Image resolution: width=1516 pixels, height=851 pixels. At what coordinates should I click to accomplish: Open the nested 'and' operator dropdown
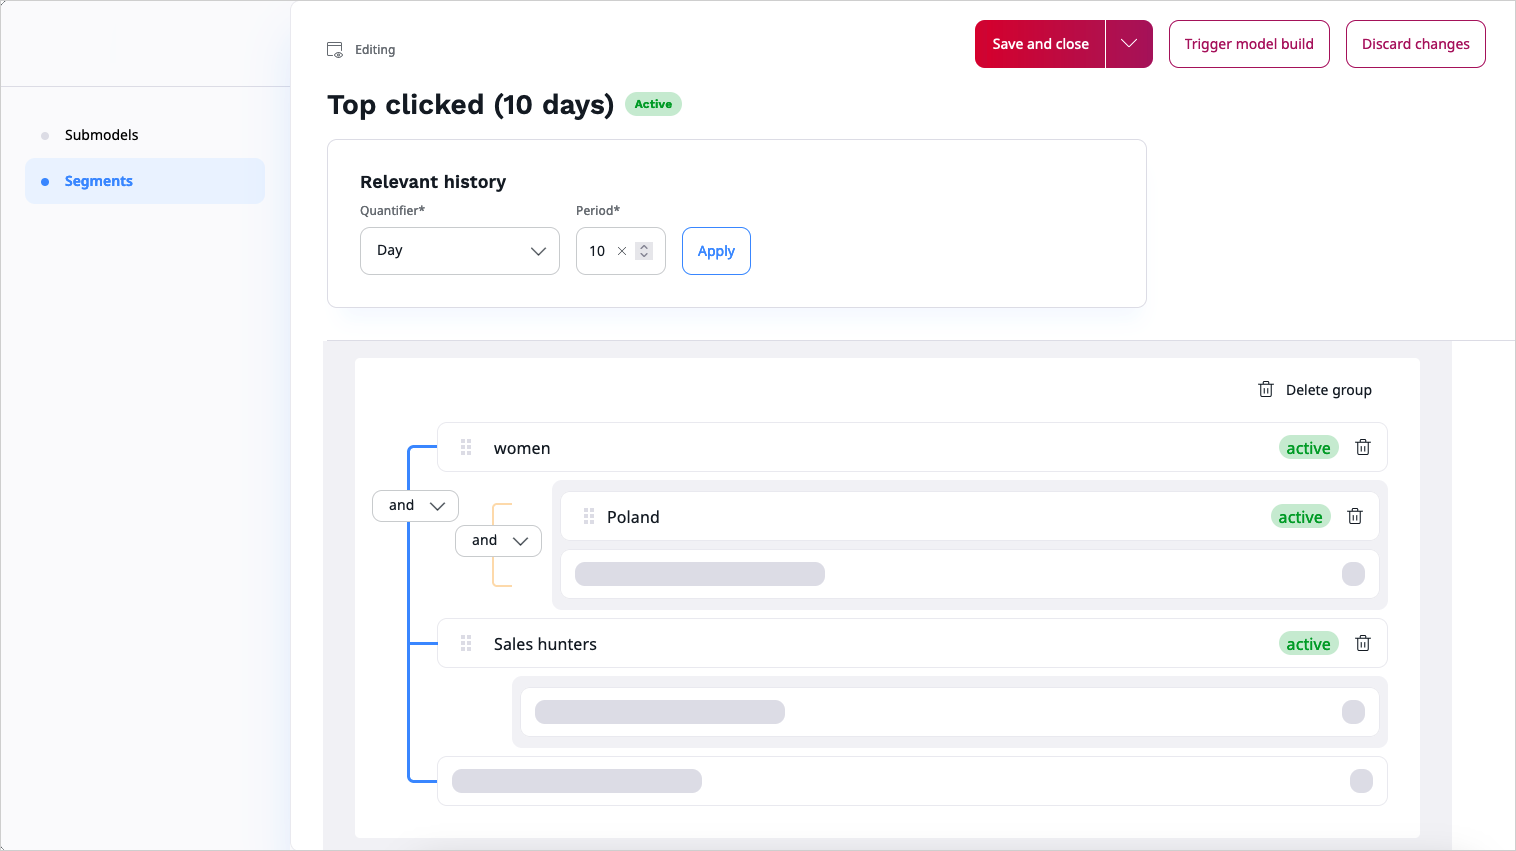tap(498, 541)
